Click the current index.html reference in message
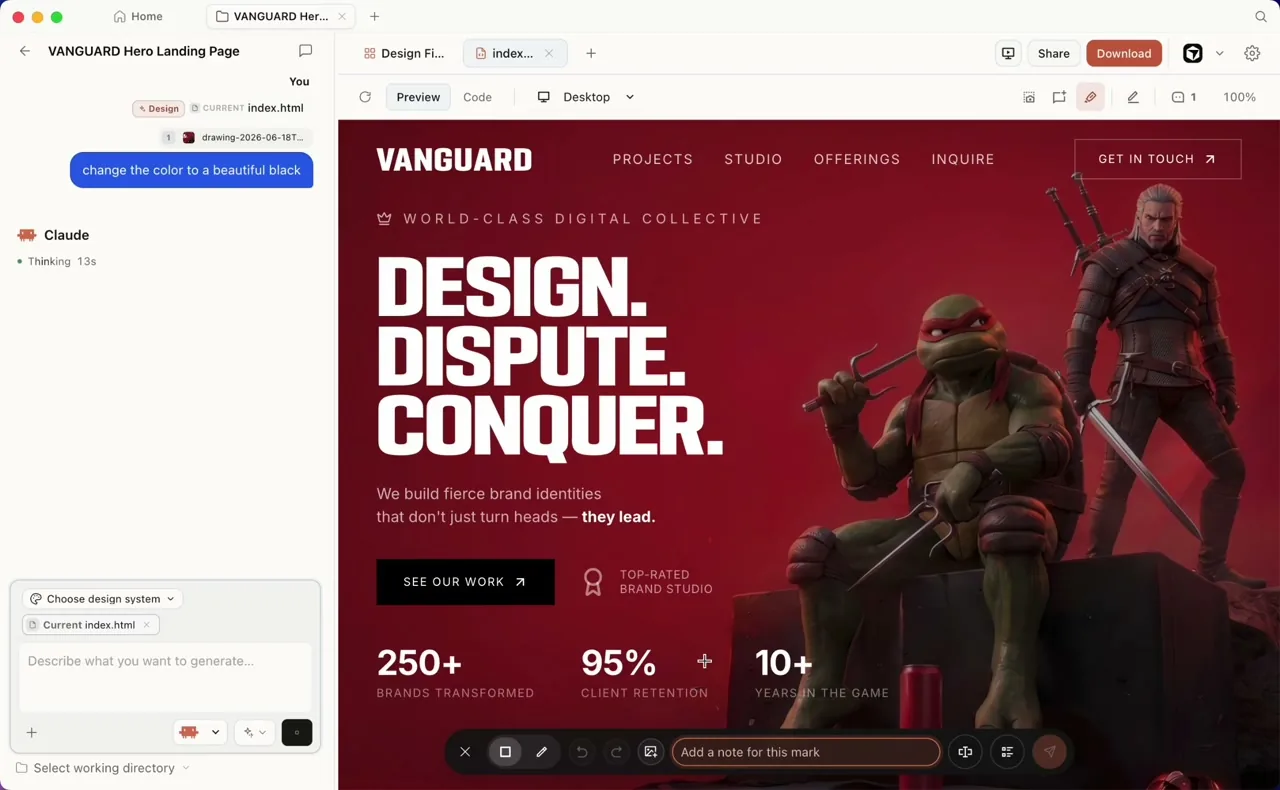Screen dimensions: 1280x790 pos(247,108)
